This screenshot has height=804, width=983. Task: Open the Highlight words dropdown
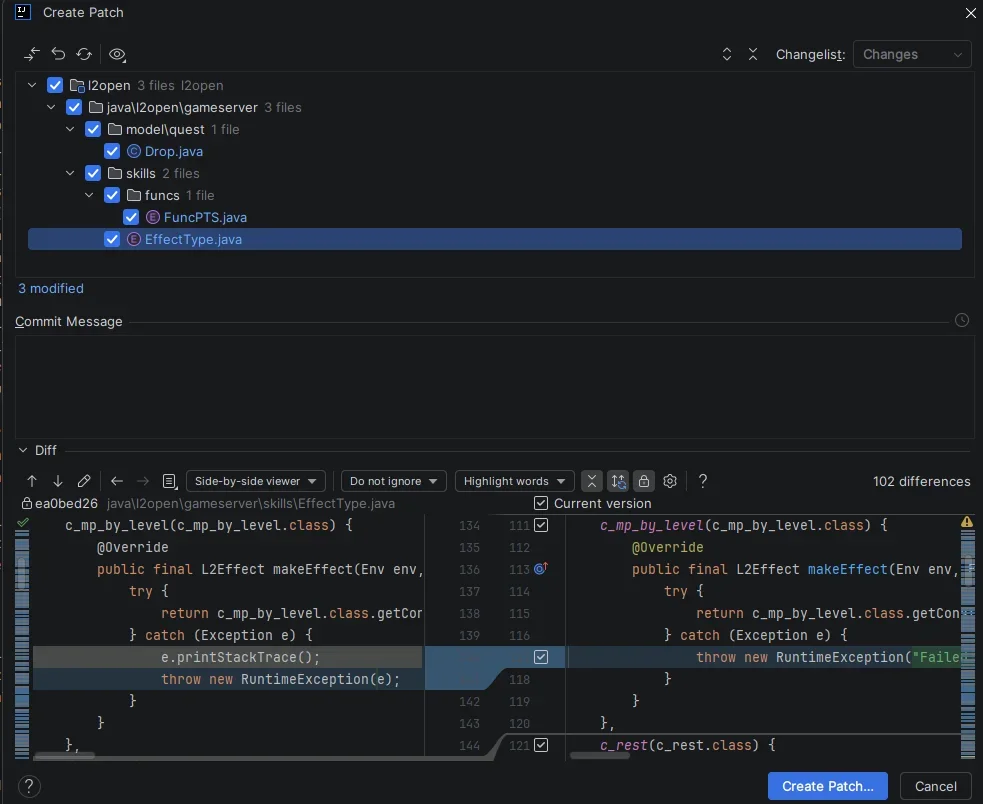515,481
